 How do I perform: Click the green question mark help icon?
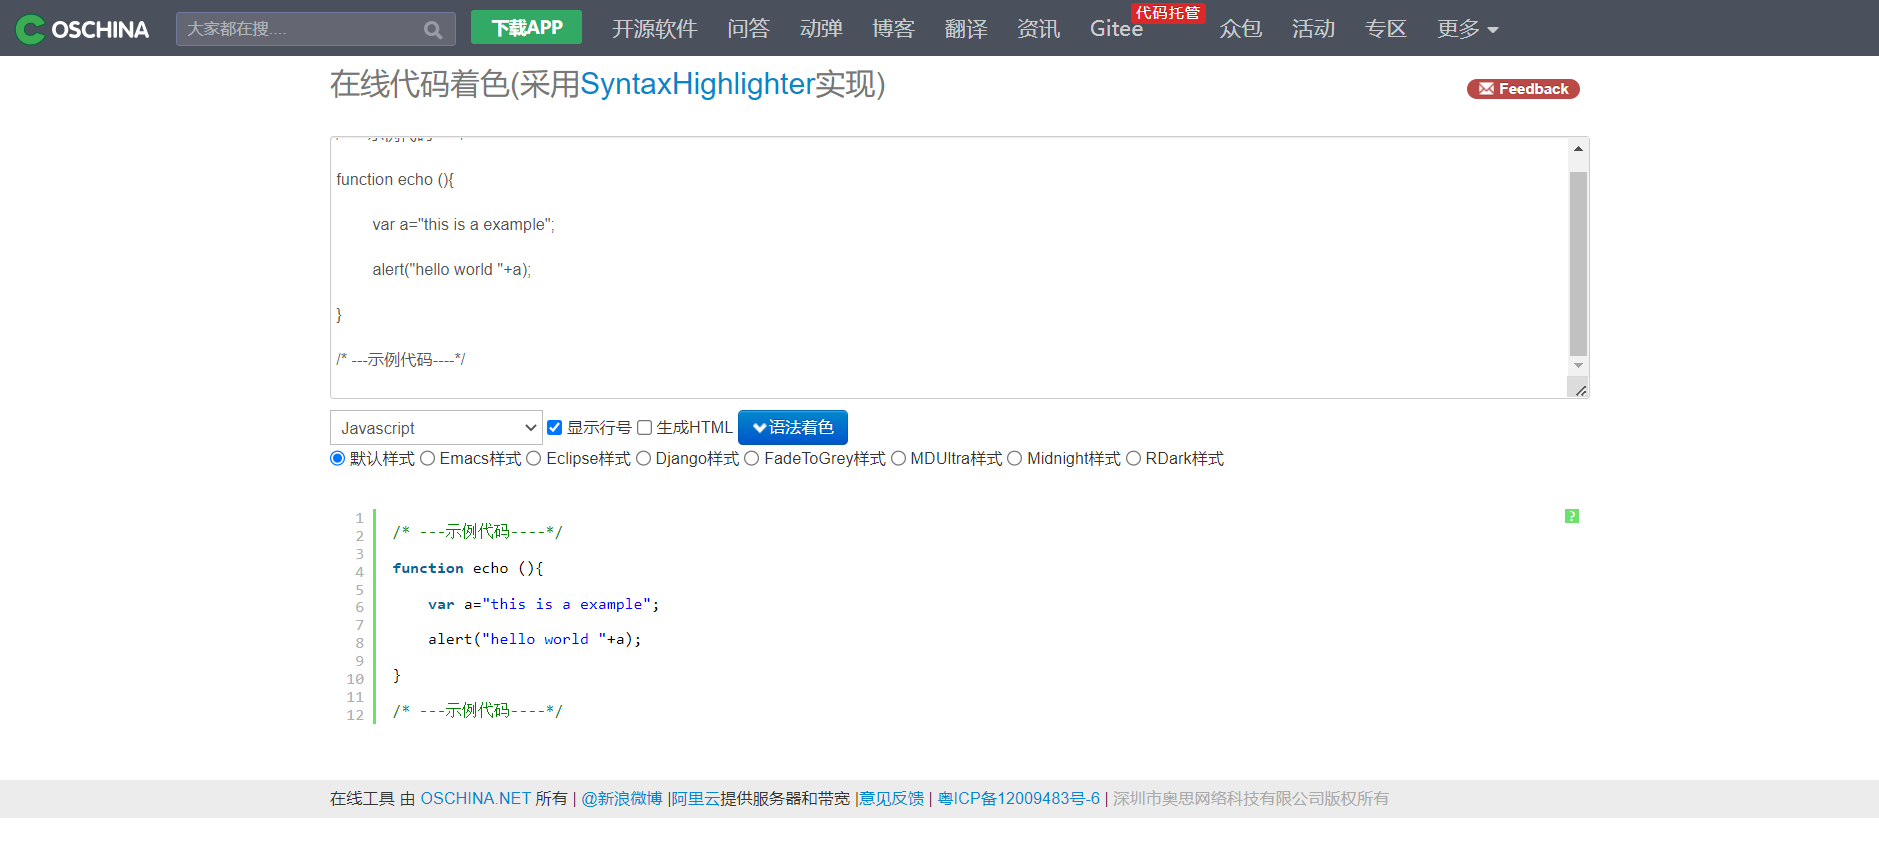tap(1571, 516)
